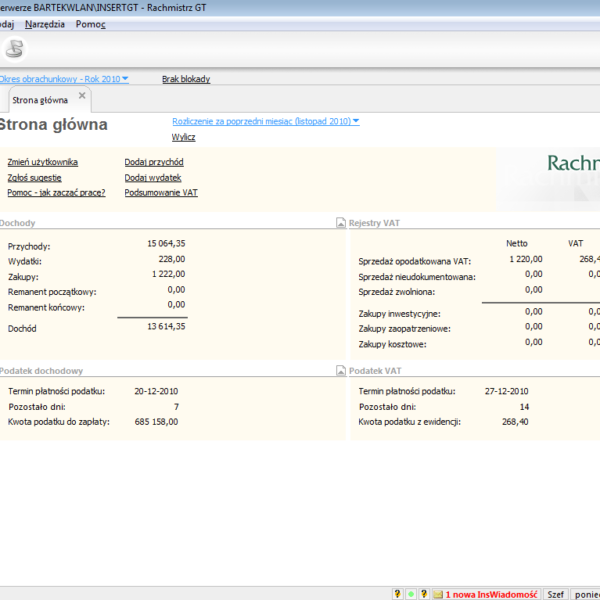
Task: Click the Kwota podatku do zapłaty value 685 158,00
Action: [x=156, y=422]
